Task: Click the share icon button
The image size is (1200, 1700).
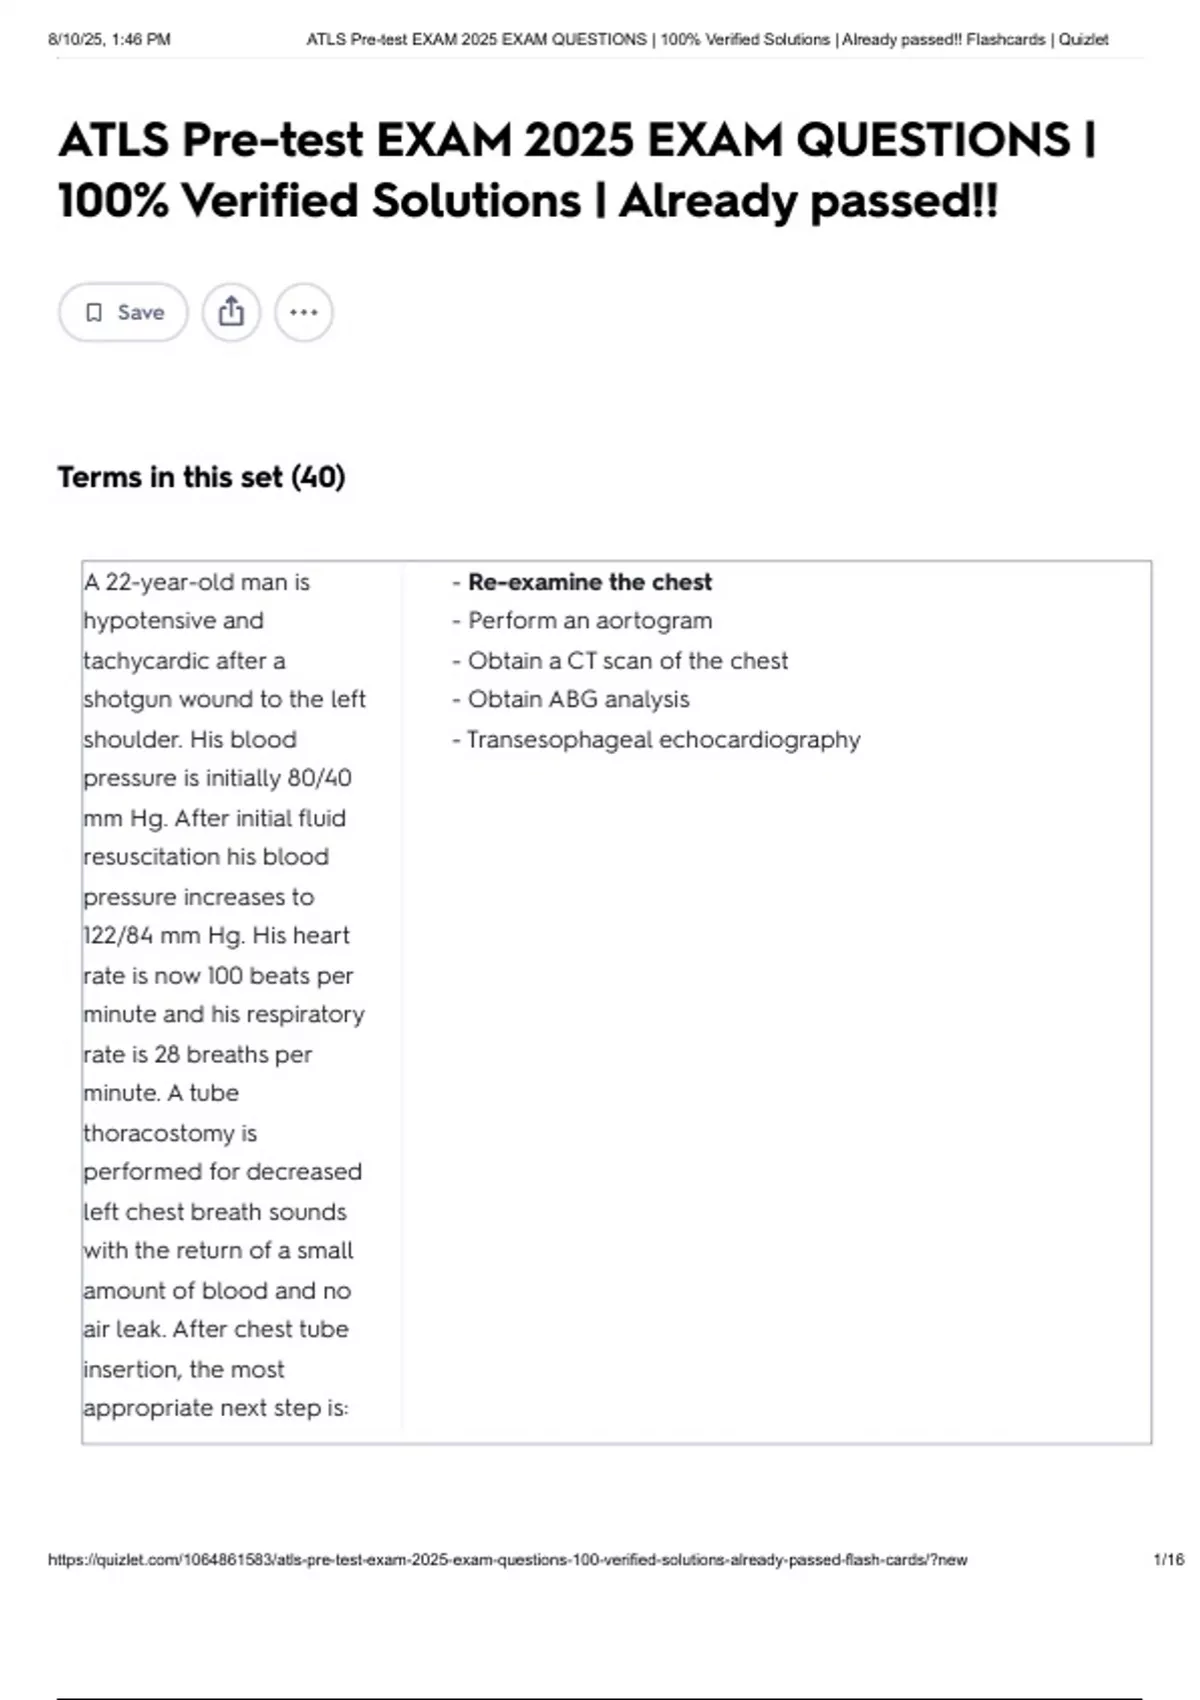Action: (231, 312)
